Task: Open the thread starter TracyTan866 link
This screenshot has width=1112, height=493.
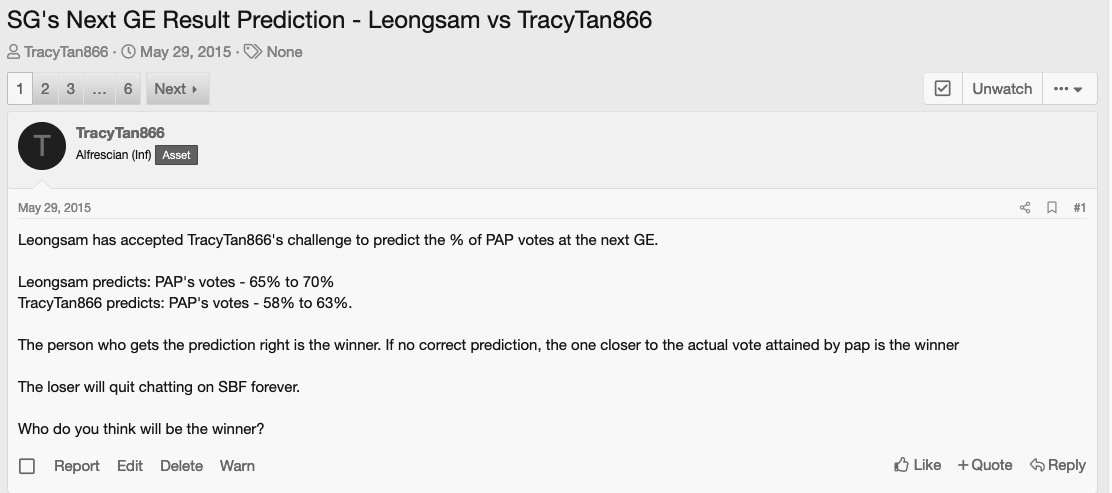Action: [x=66, y=52]
